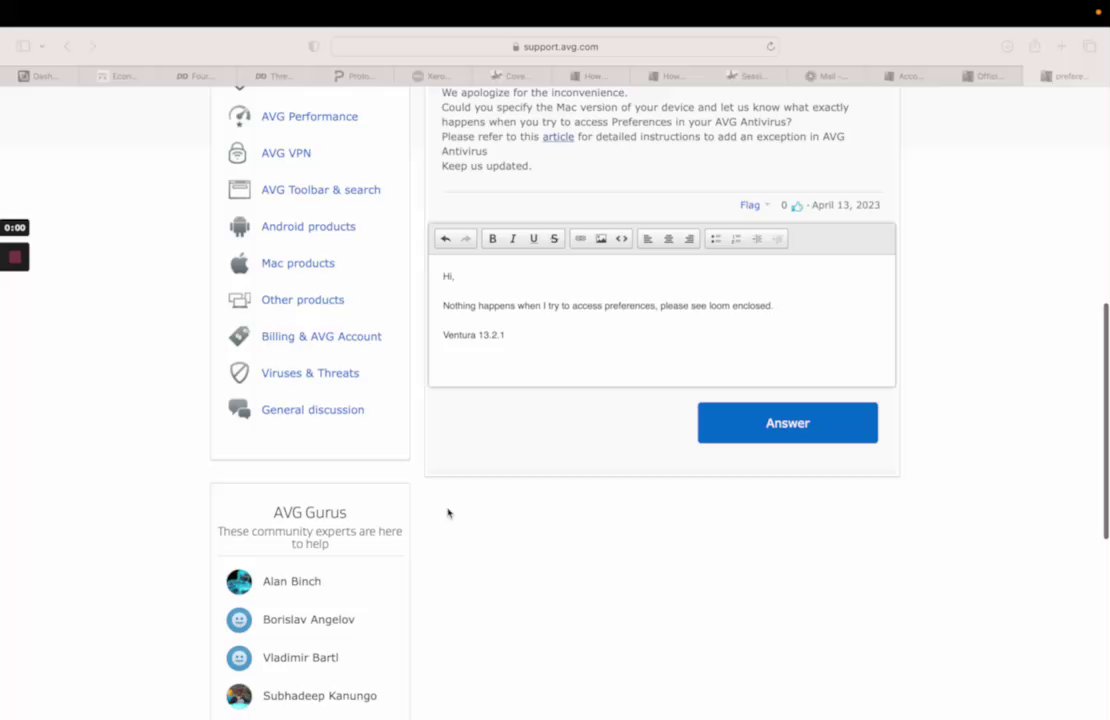Click the AVG Performance gauge icon
The height and width of the screenshot is (720, 1110).
pyautogui.click(x=239, y=116)
